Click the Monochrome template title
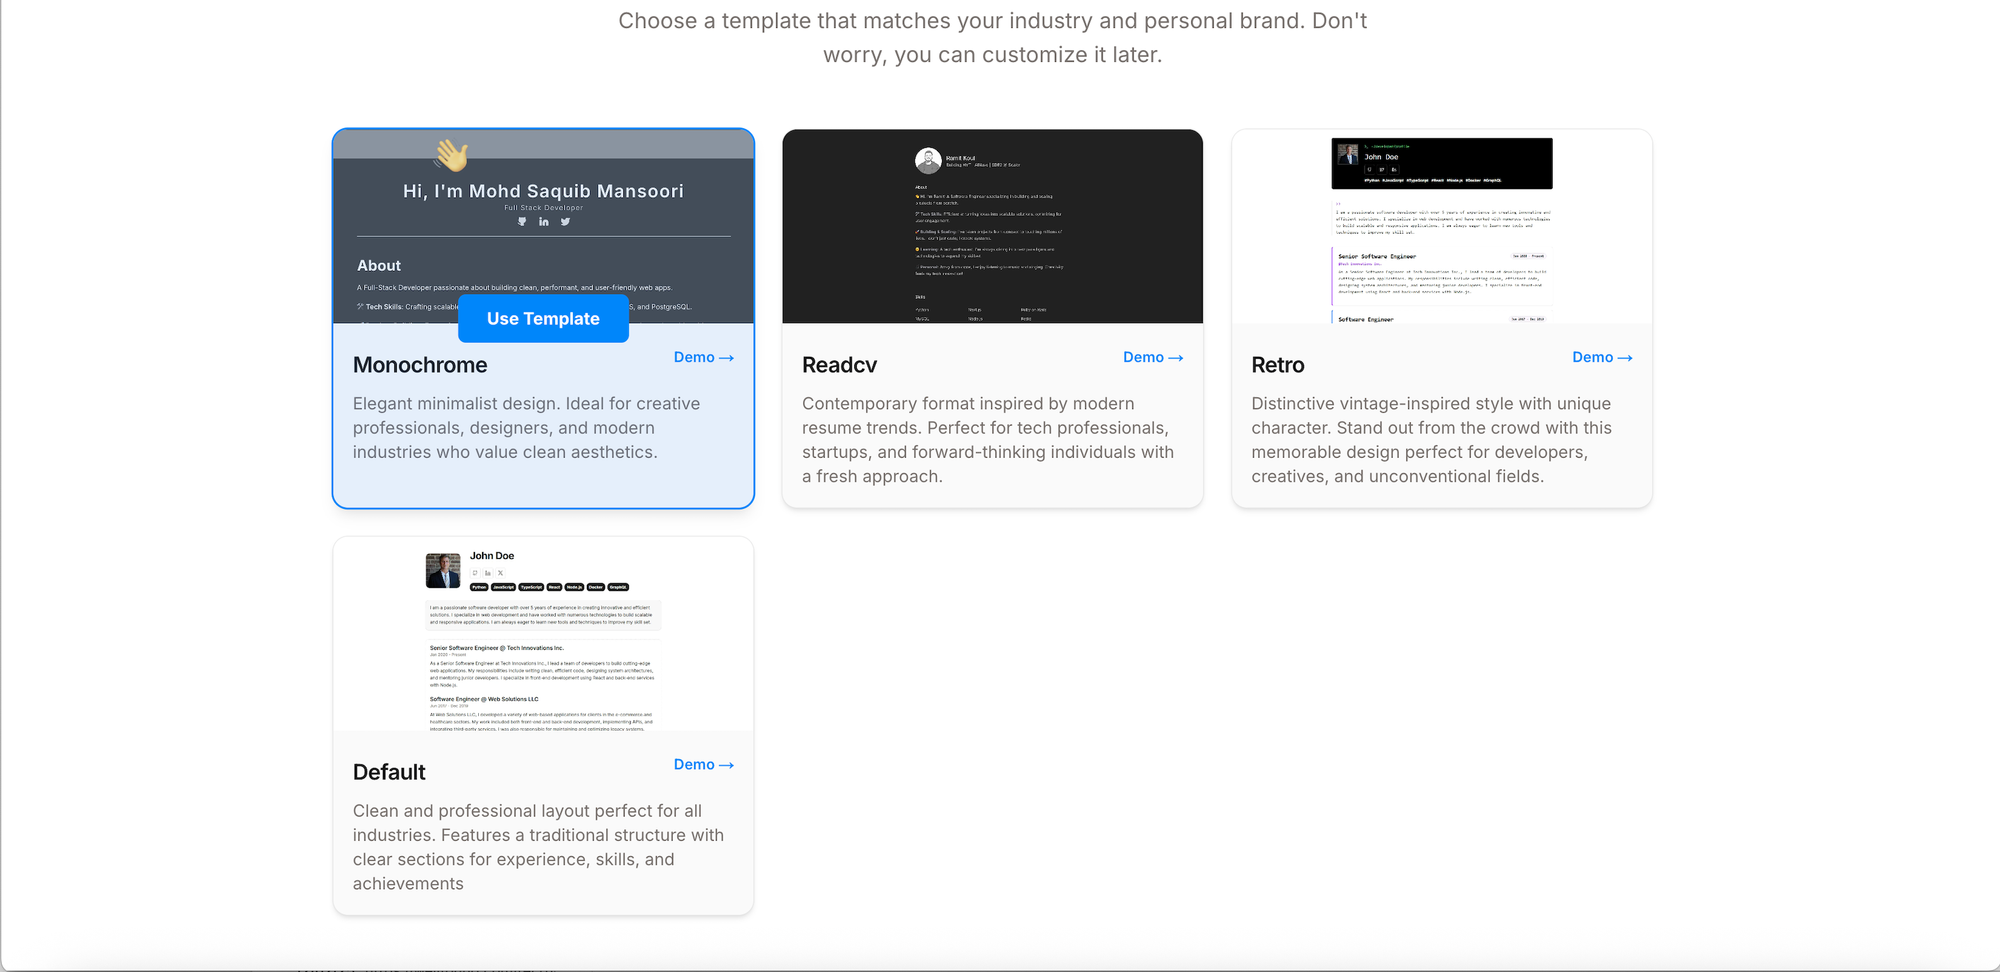The width and height of the screenshot is (2000, 972). pyautogui.click(x=420, y=365)
